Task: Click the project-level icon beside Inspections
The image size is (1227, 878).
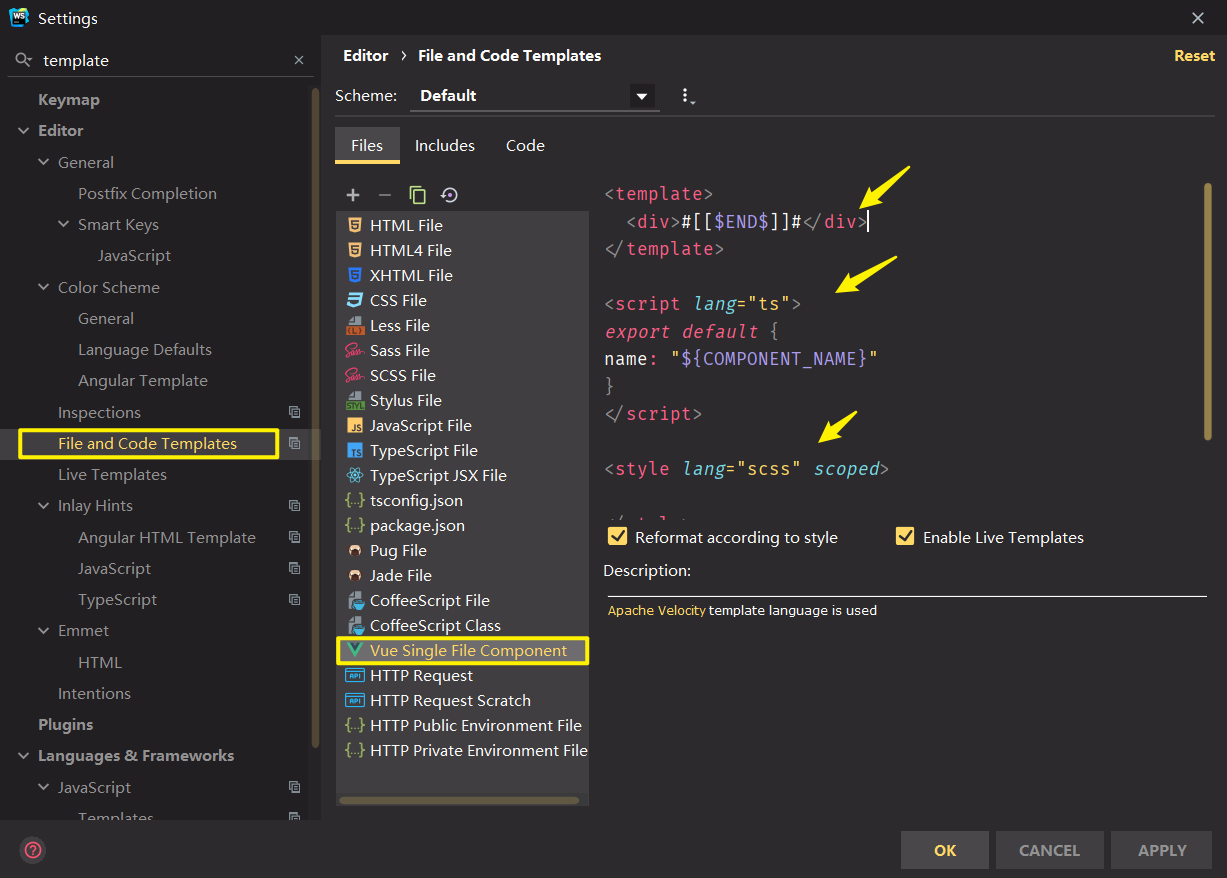Action: [294, 412]
